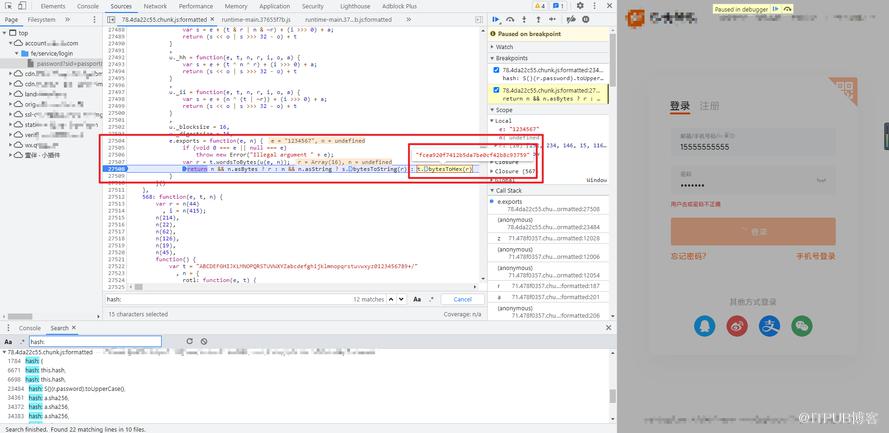
Task: Activate the inspect element picker icon
Action: pos(9,6)
